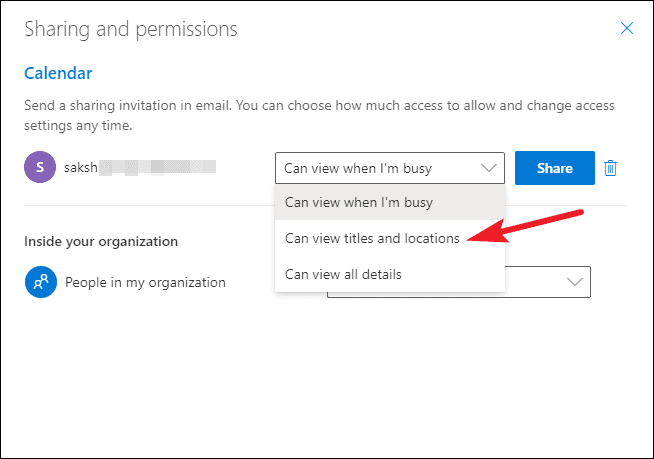This screenshot has height=459, width=654.
Task: Click the Share button
Action: point(554,168)
